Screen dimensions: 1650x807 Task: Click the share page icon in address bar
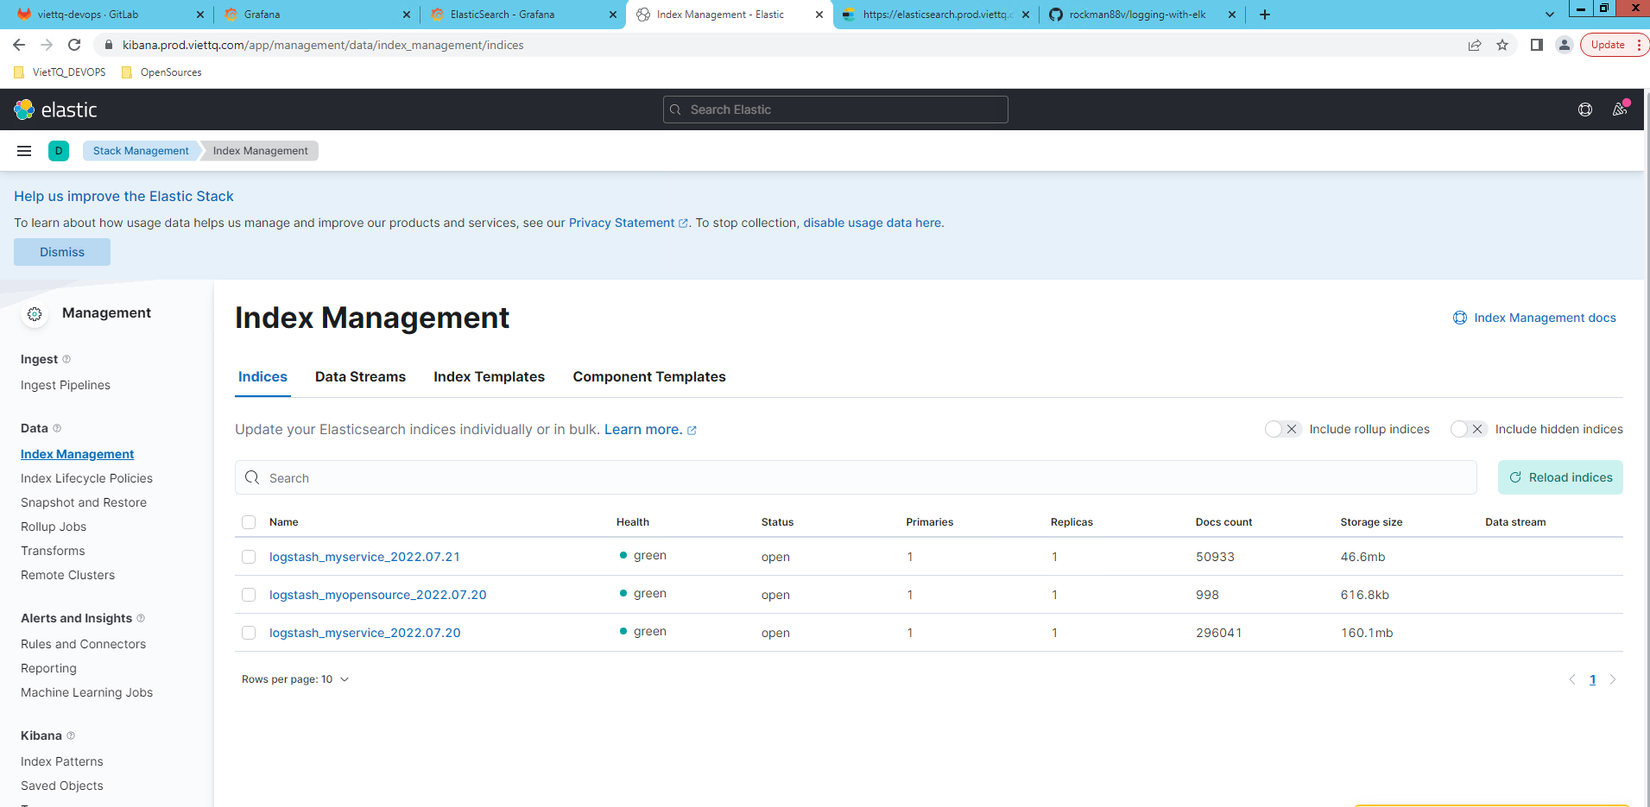coord(1474,45)
